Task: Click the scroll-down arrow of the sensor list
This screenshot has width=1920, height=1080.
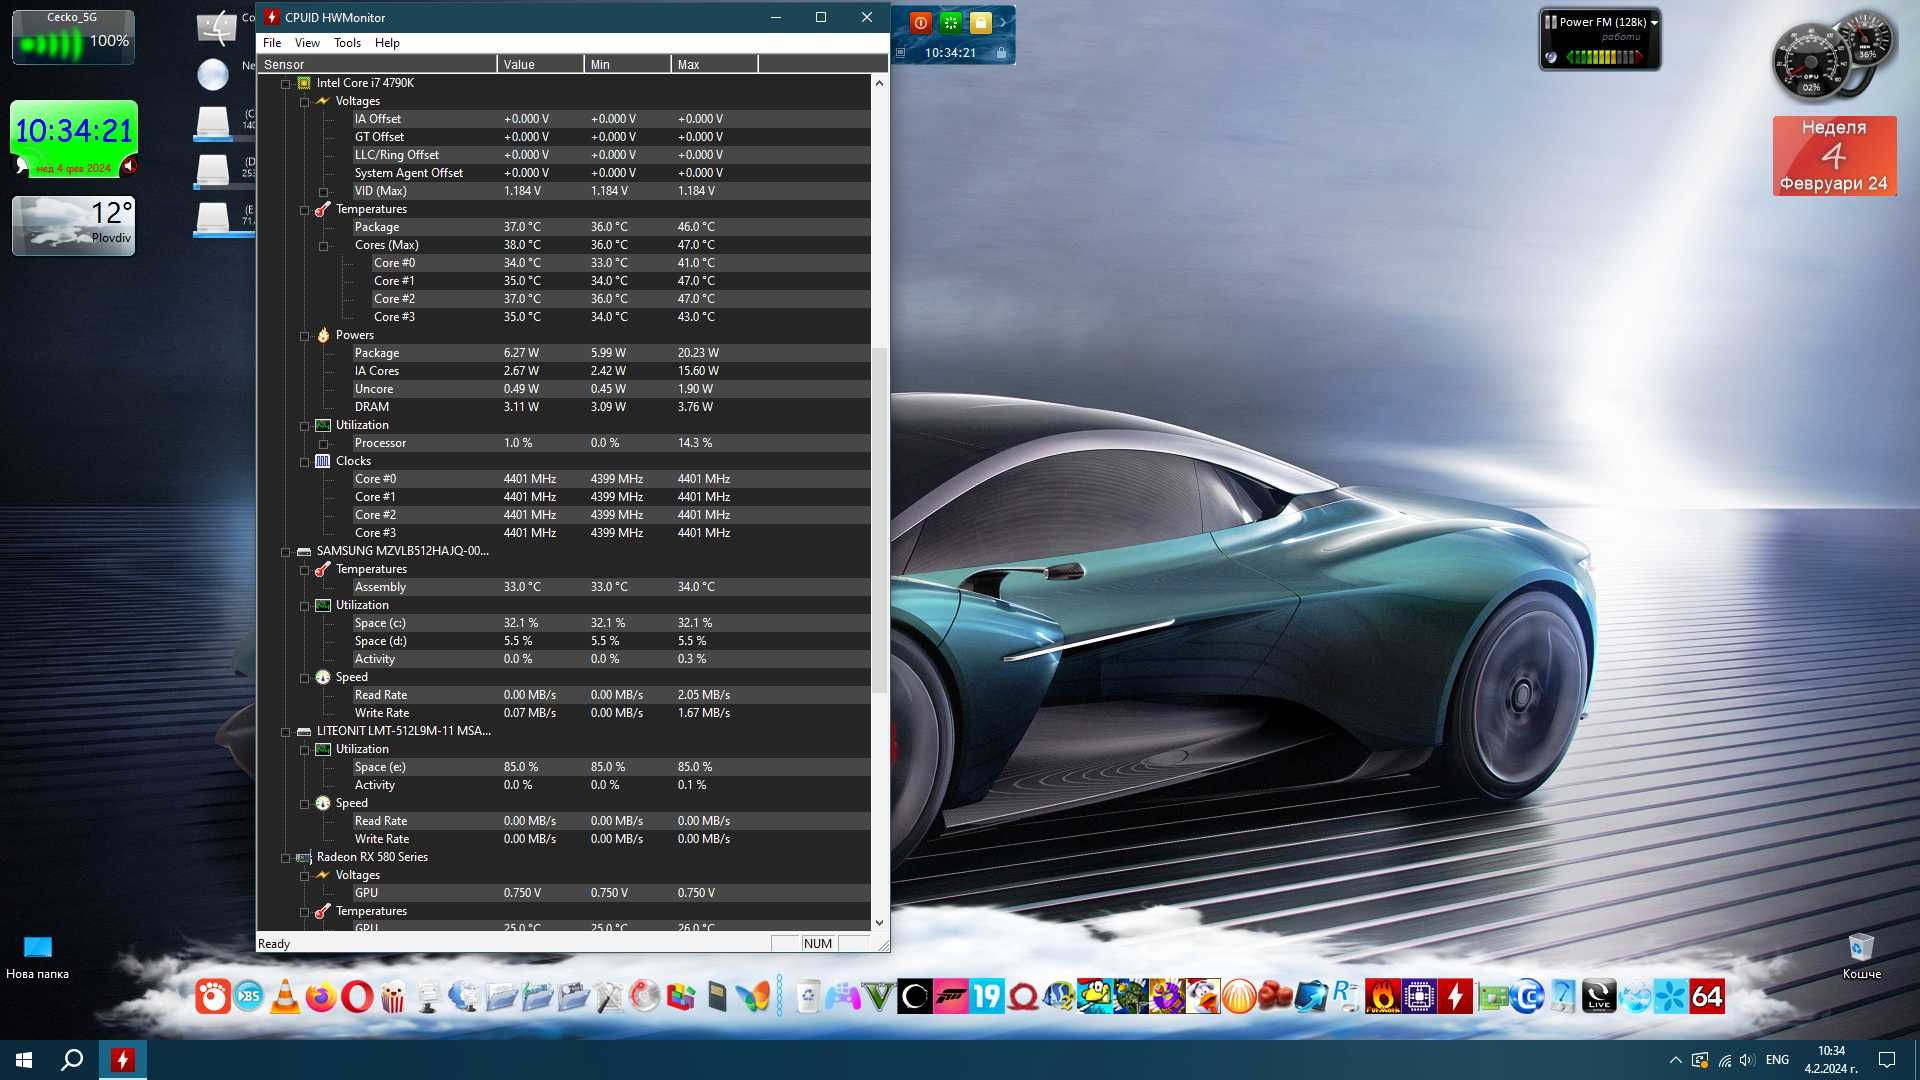Action: pyautogui.click(x=879, y=923)
